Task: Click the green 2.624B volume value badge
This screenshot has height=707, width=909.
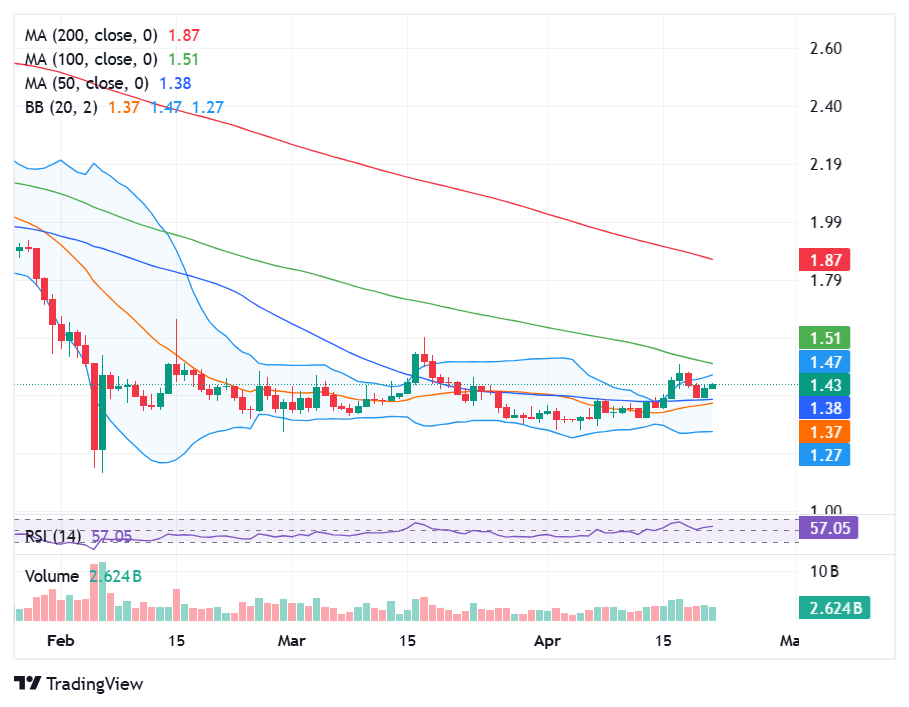Action: click(x=833, y=606)
